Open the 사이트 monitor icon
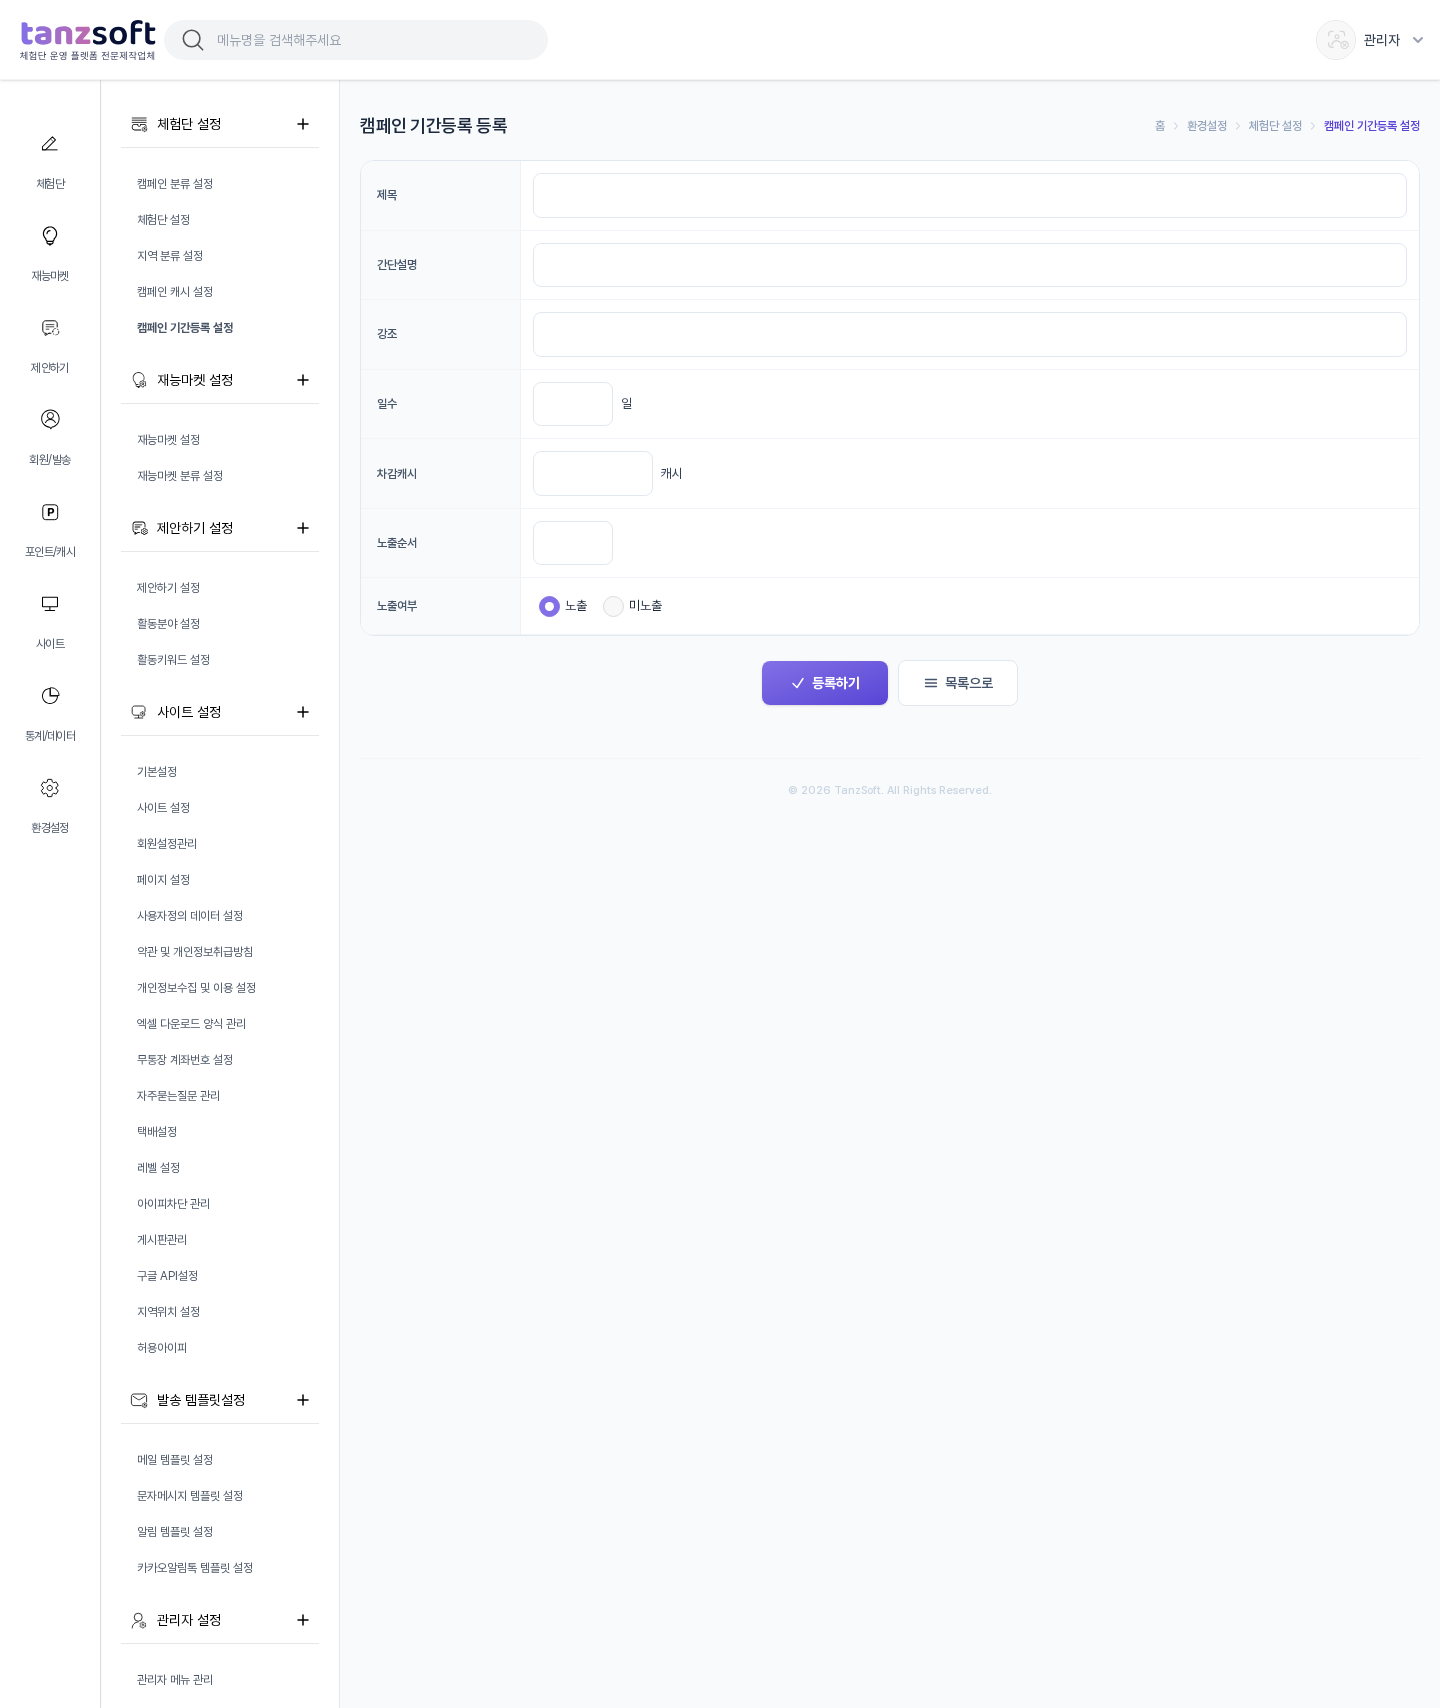 tap(50, 604)
